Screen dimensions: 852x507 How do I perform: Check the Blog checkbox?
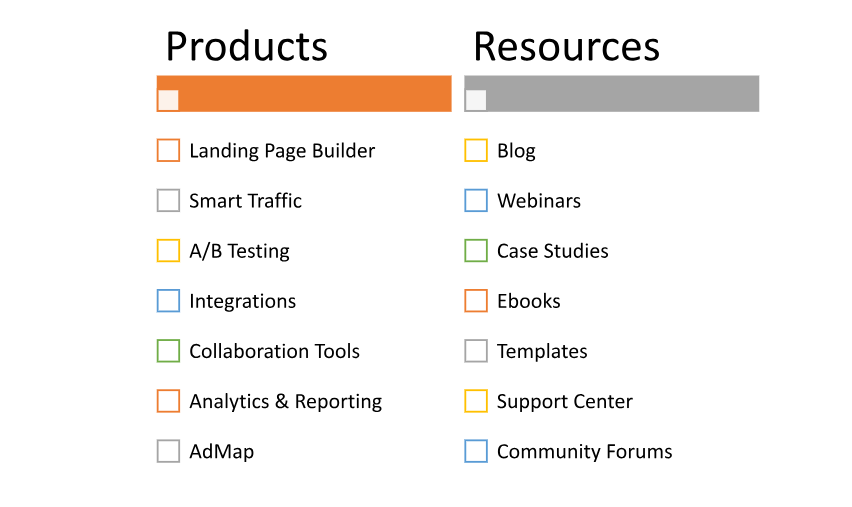(x=476, y=151)
